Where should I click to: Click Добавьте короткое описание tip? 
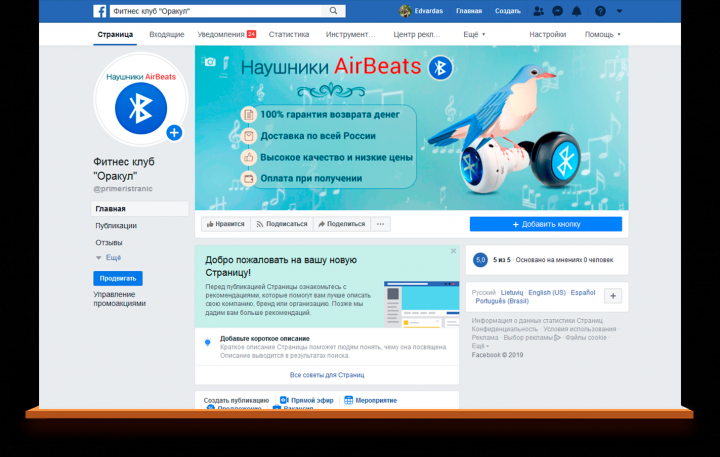coord(265,339)
